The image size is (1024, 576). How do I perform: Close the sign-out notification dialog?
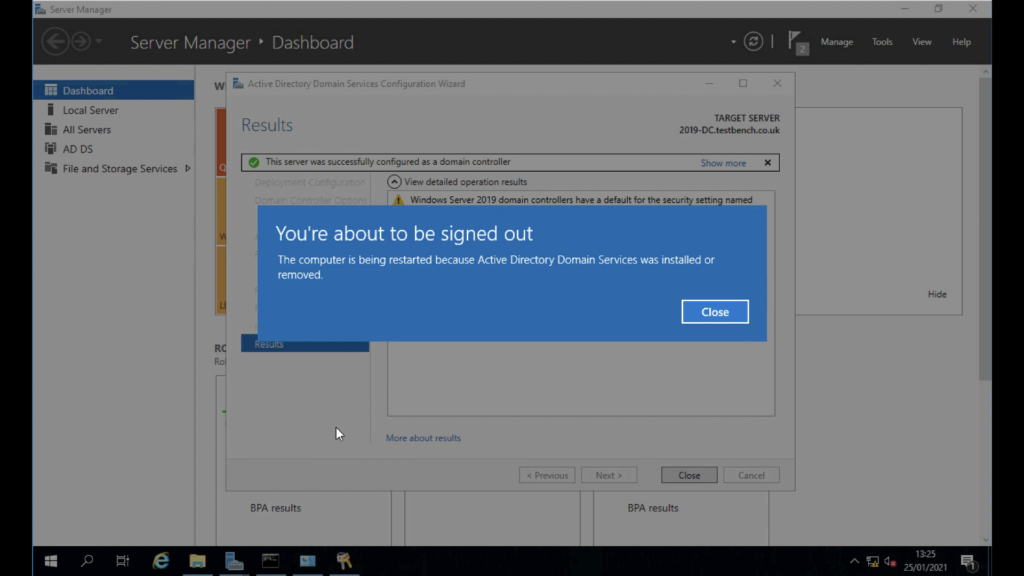(714, 312)
